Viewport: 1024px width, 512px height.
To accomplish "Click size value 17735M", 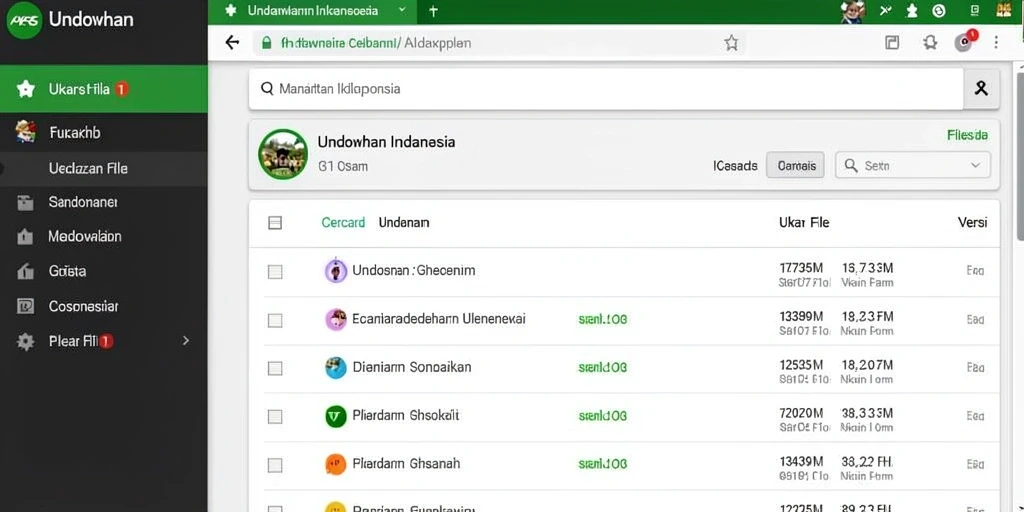I will [801, 268].
